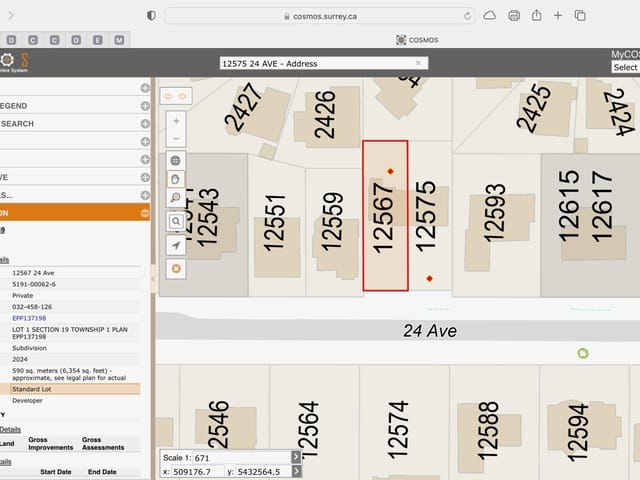Apply the scale value arrow button
Viewport: 640px width, 480px height.
[x=296, y=457]
